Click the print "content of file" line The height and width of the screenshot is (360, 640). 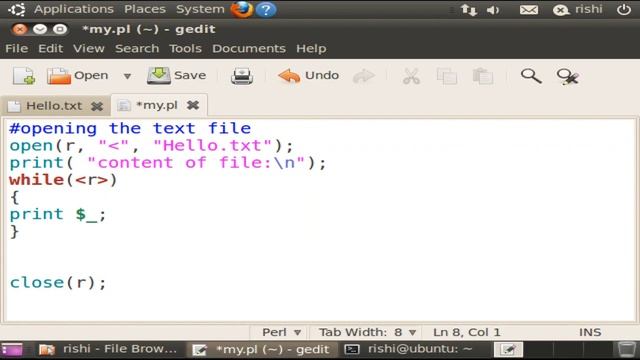pyautogui.click(x=168, y=163)
